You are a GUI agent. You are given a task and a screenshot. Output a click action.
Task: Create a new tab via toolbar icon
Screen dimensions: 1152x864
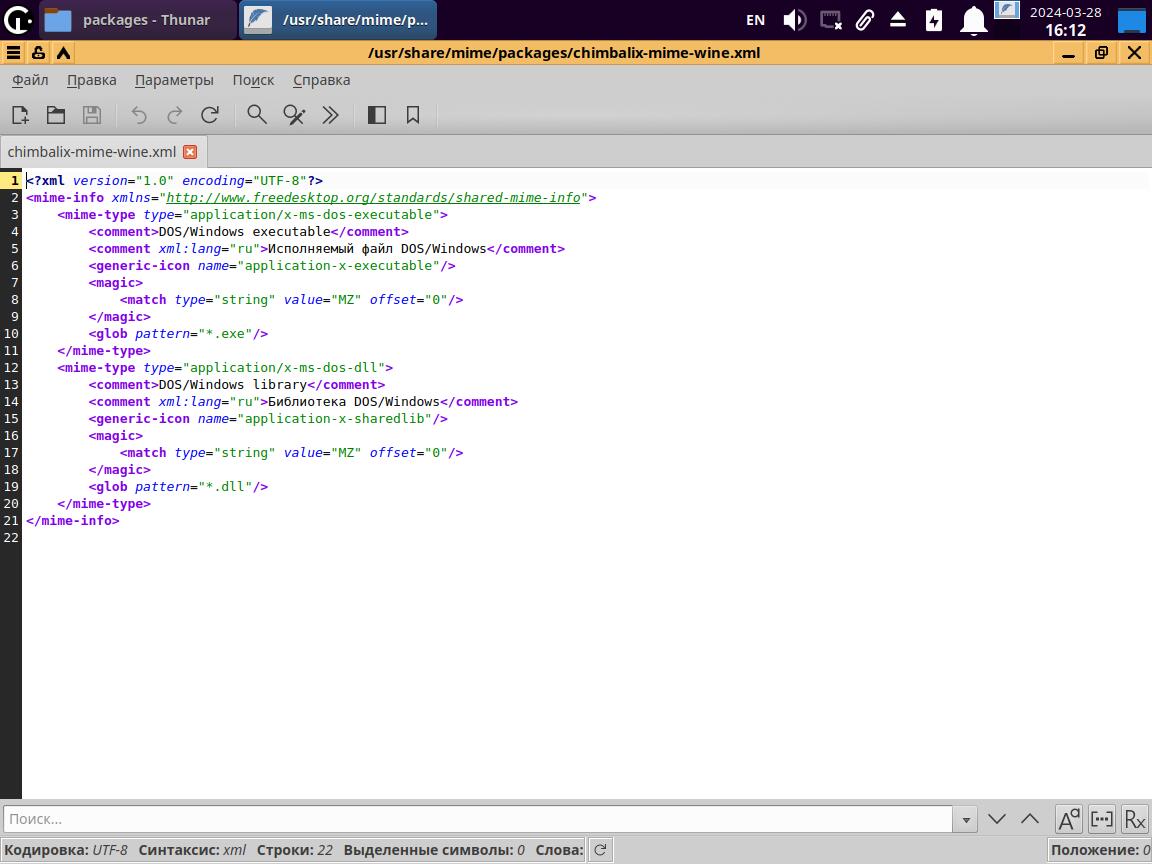[x=20, y=115]
